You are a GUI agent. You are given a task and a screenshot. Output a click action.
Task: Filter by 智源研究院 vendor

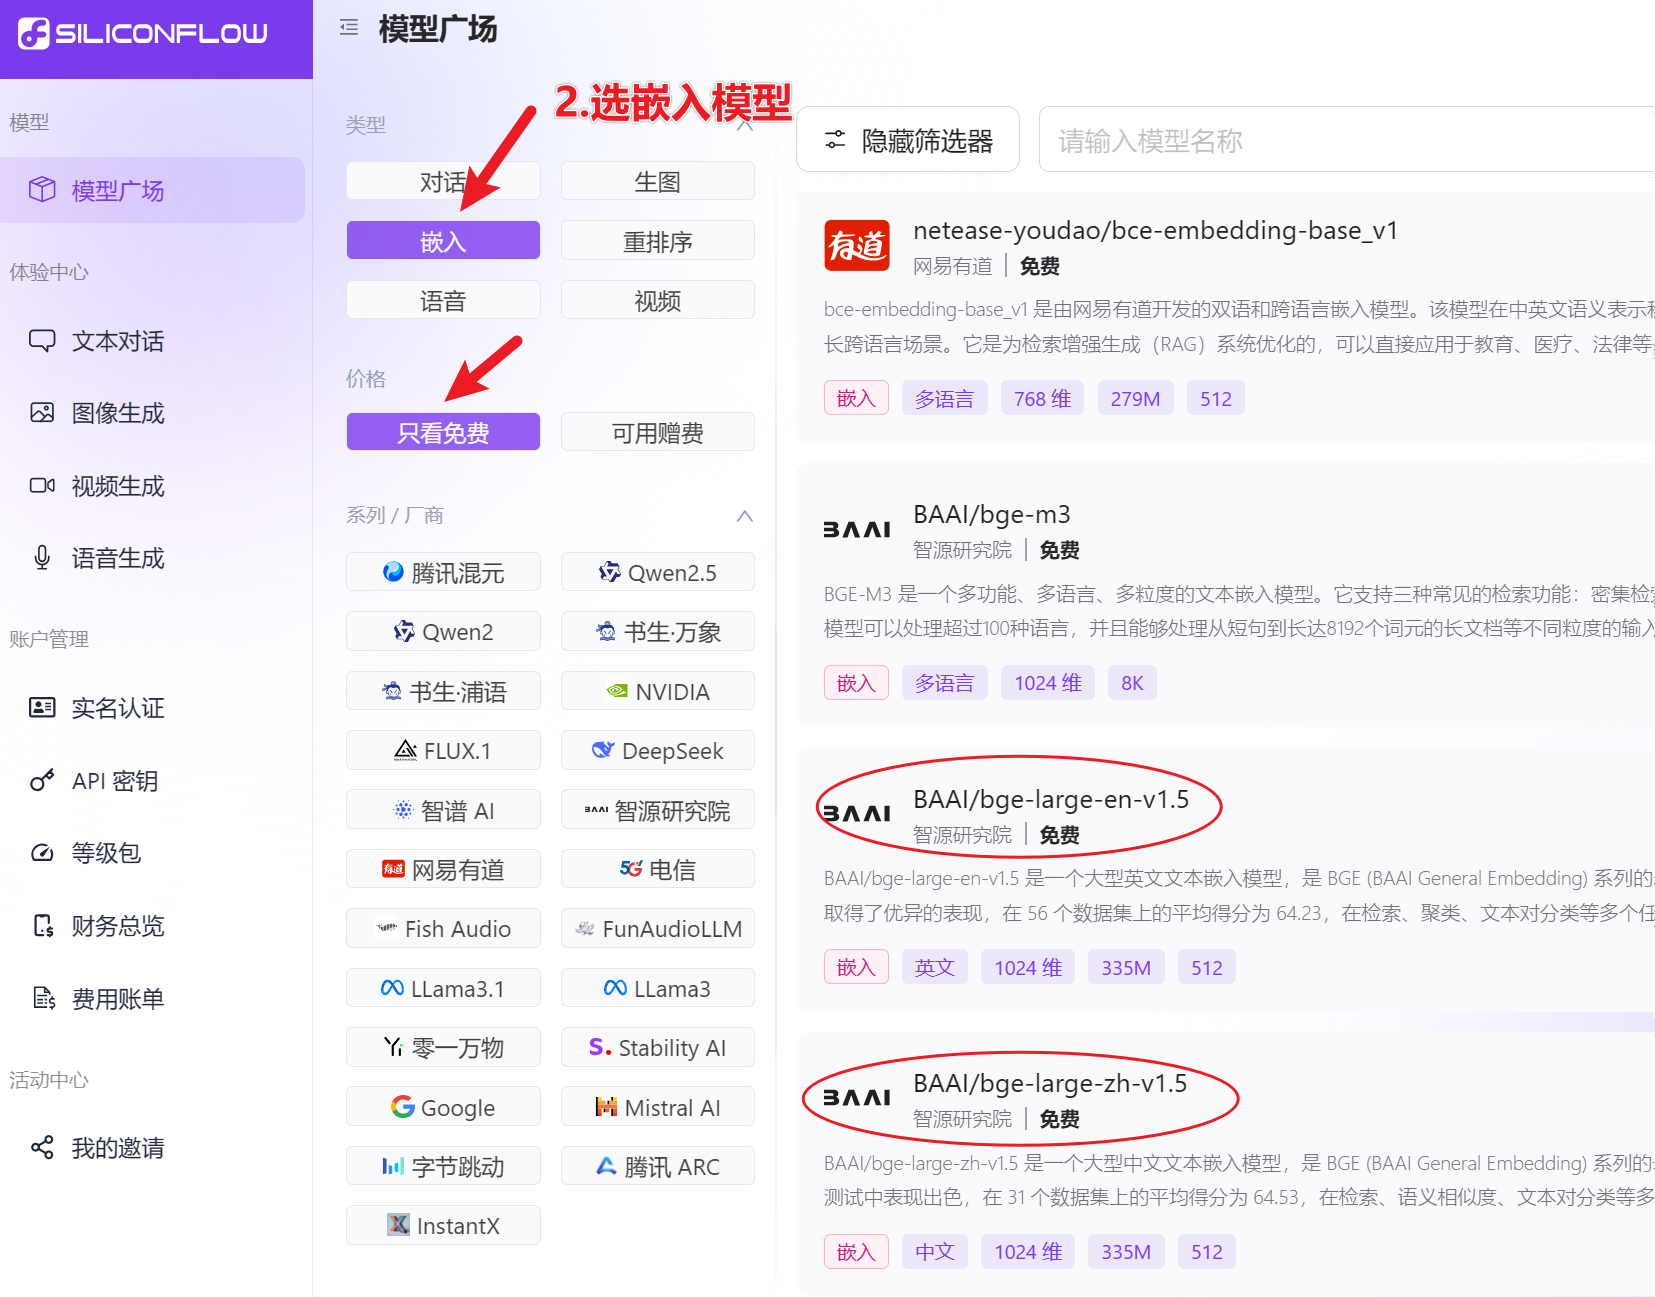pos(657,810)
